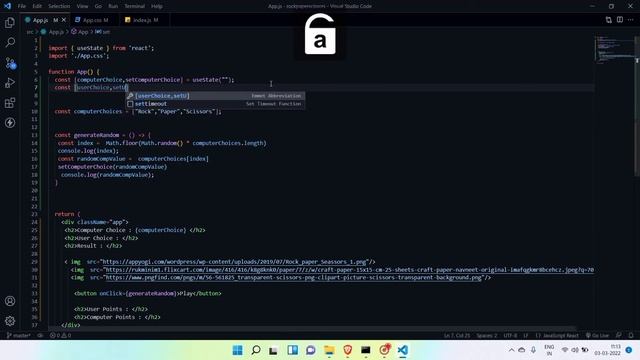Open the Explorer view in activity bar

click(x=10, y=22)
